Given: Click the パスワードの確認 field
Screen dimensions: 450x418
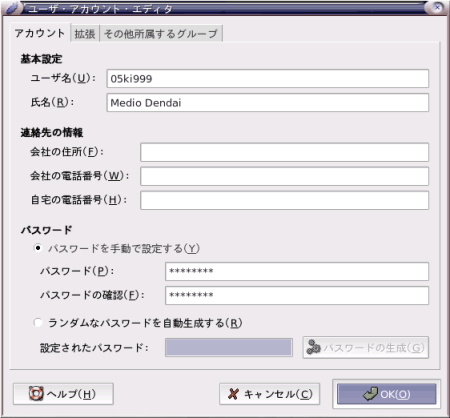Looking at the screenshot, I should (x=297, y=295).
